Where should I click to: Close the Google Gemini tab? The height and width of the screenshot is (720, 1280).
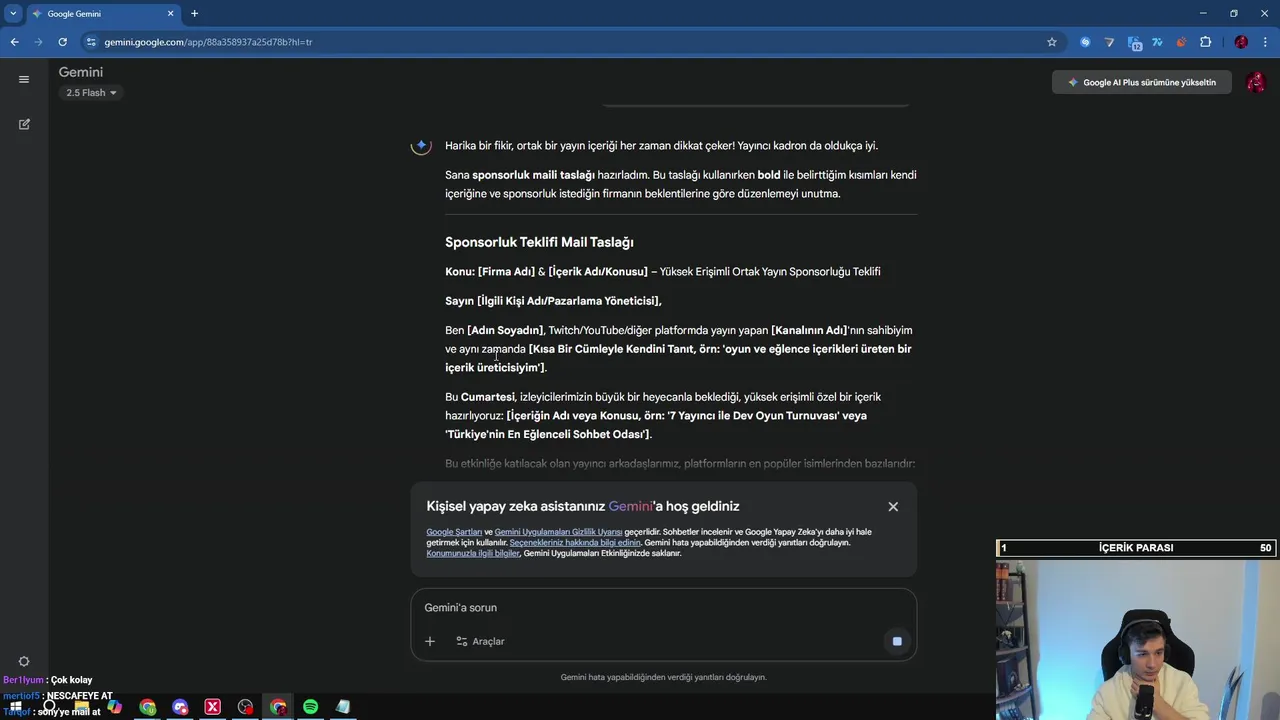(170, 14)
